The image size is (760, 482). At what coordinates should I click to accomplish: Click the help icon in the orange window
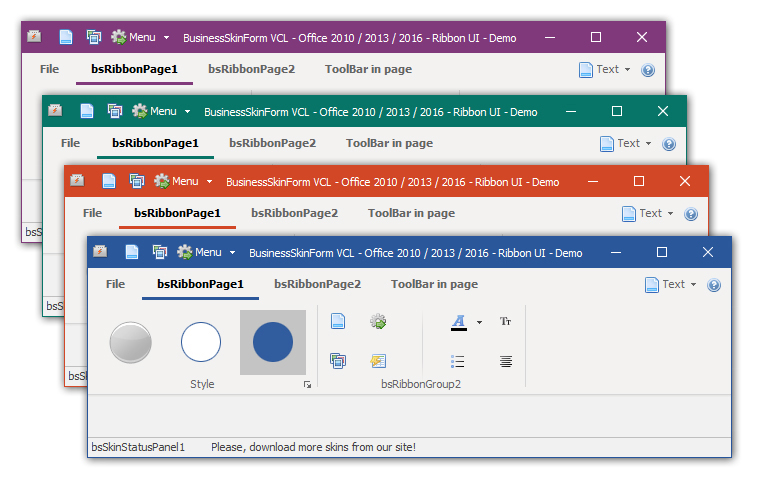[691, 214]
